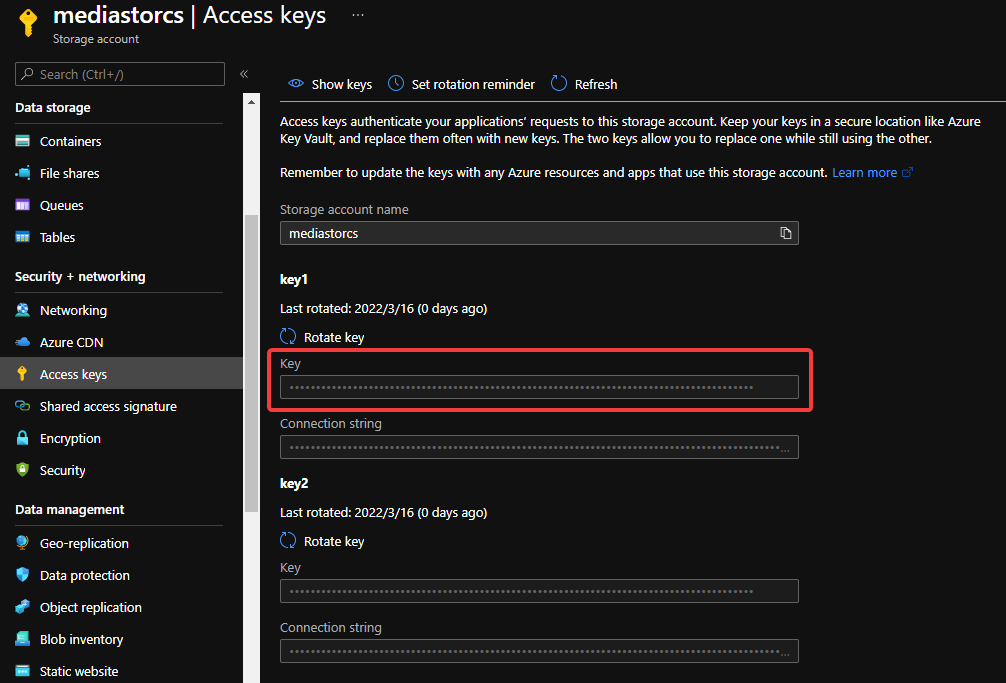Copy the storage account name
Viewport: 1006px width, 683px height.
[786, 233]
